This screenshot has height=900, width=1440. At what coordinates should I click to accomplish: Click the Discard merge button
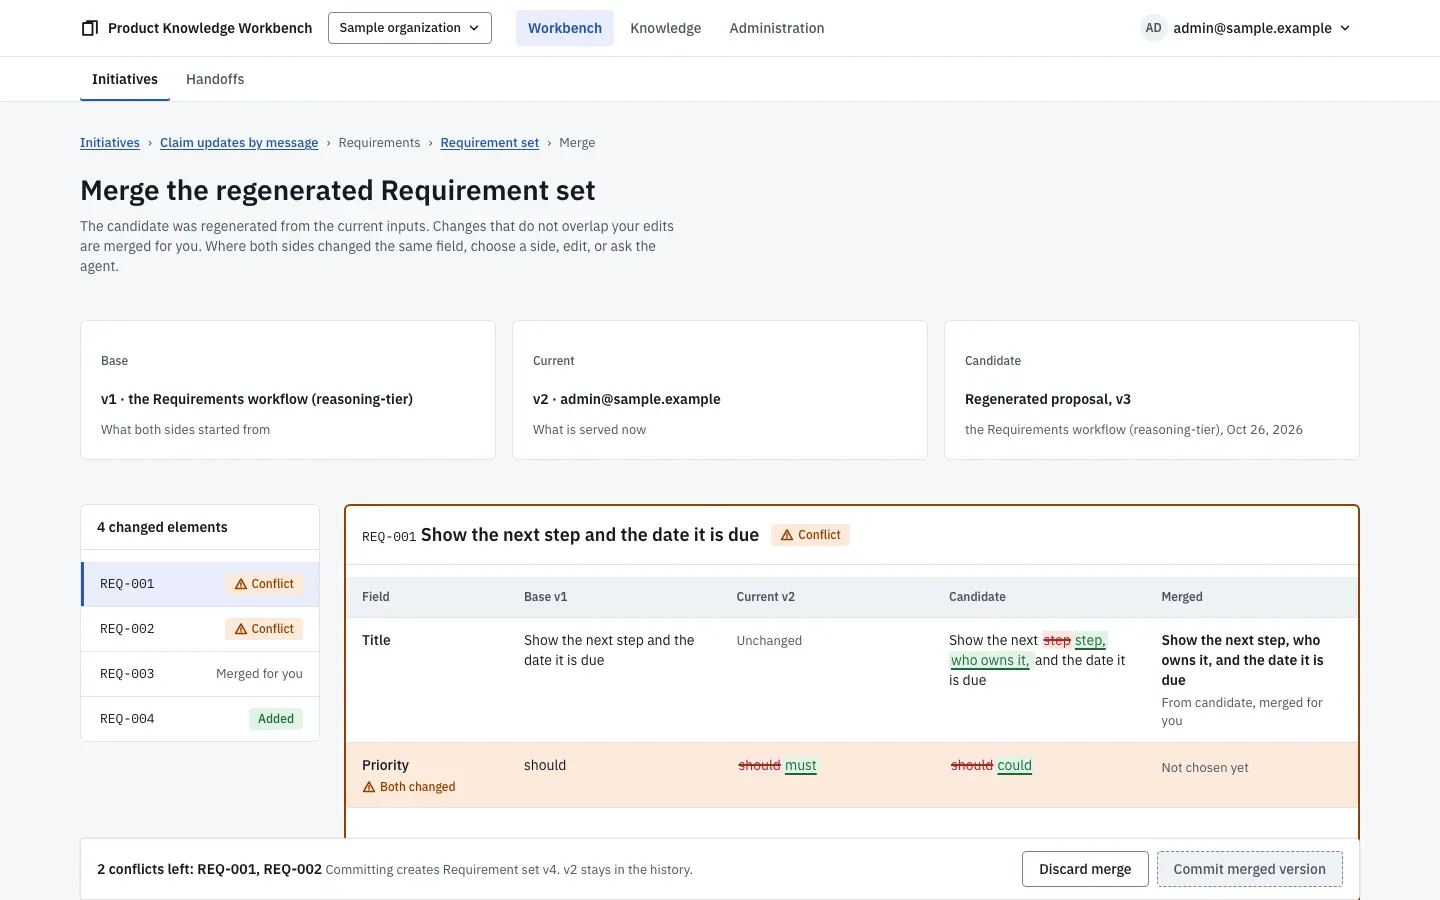click(x=1085, y=869)
